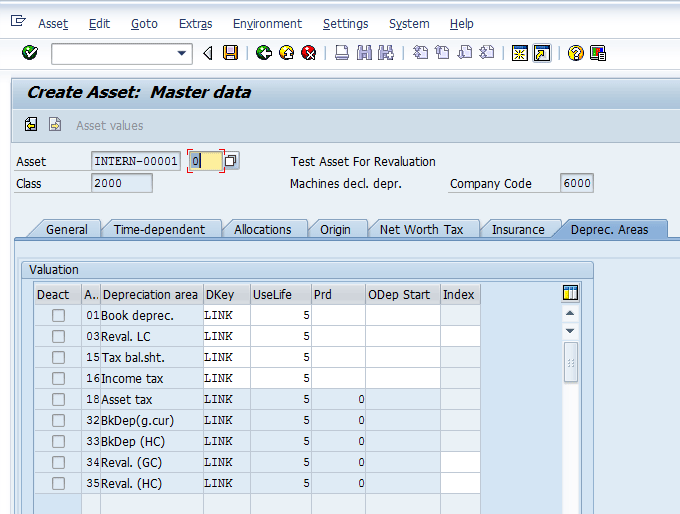Check Deact box for Asset tax row
The width and height of the screenshot is (680, 514).
pos(58,399)
